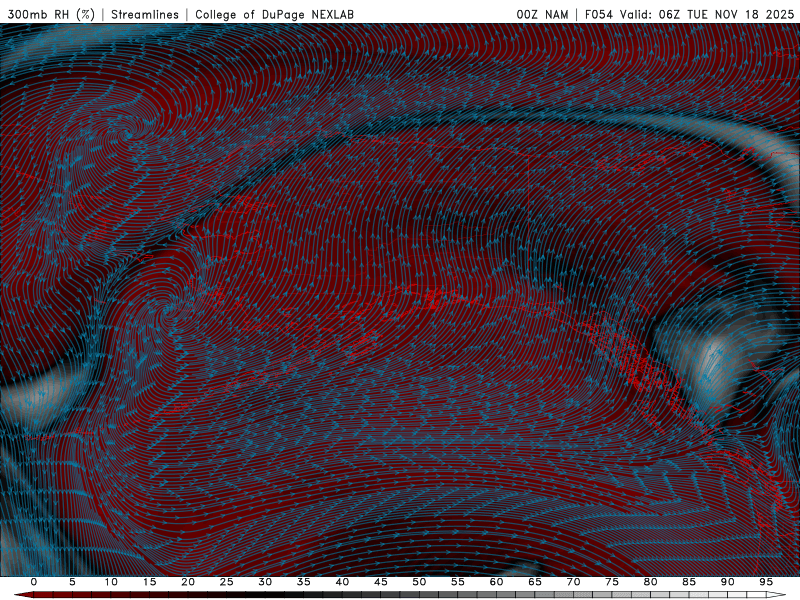The image size is (800, 600).
Task: Click the '50' label on the color scale
Action: 419,582
